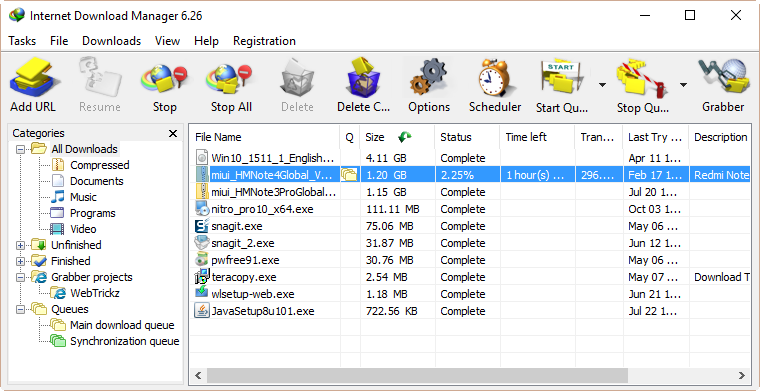Open the Downloads menu
This screenshot has width=760, height=391.
(x=111, y=41)
